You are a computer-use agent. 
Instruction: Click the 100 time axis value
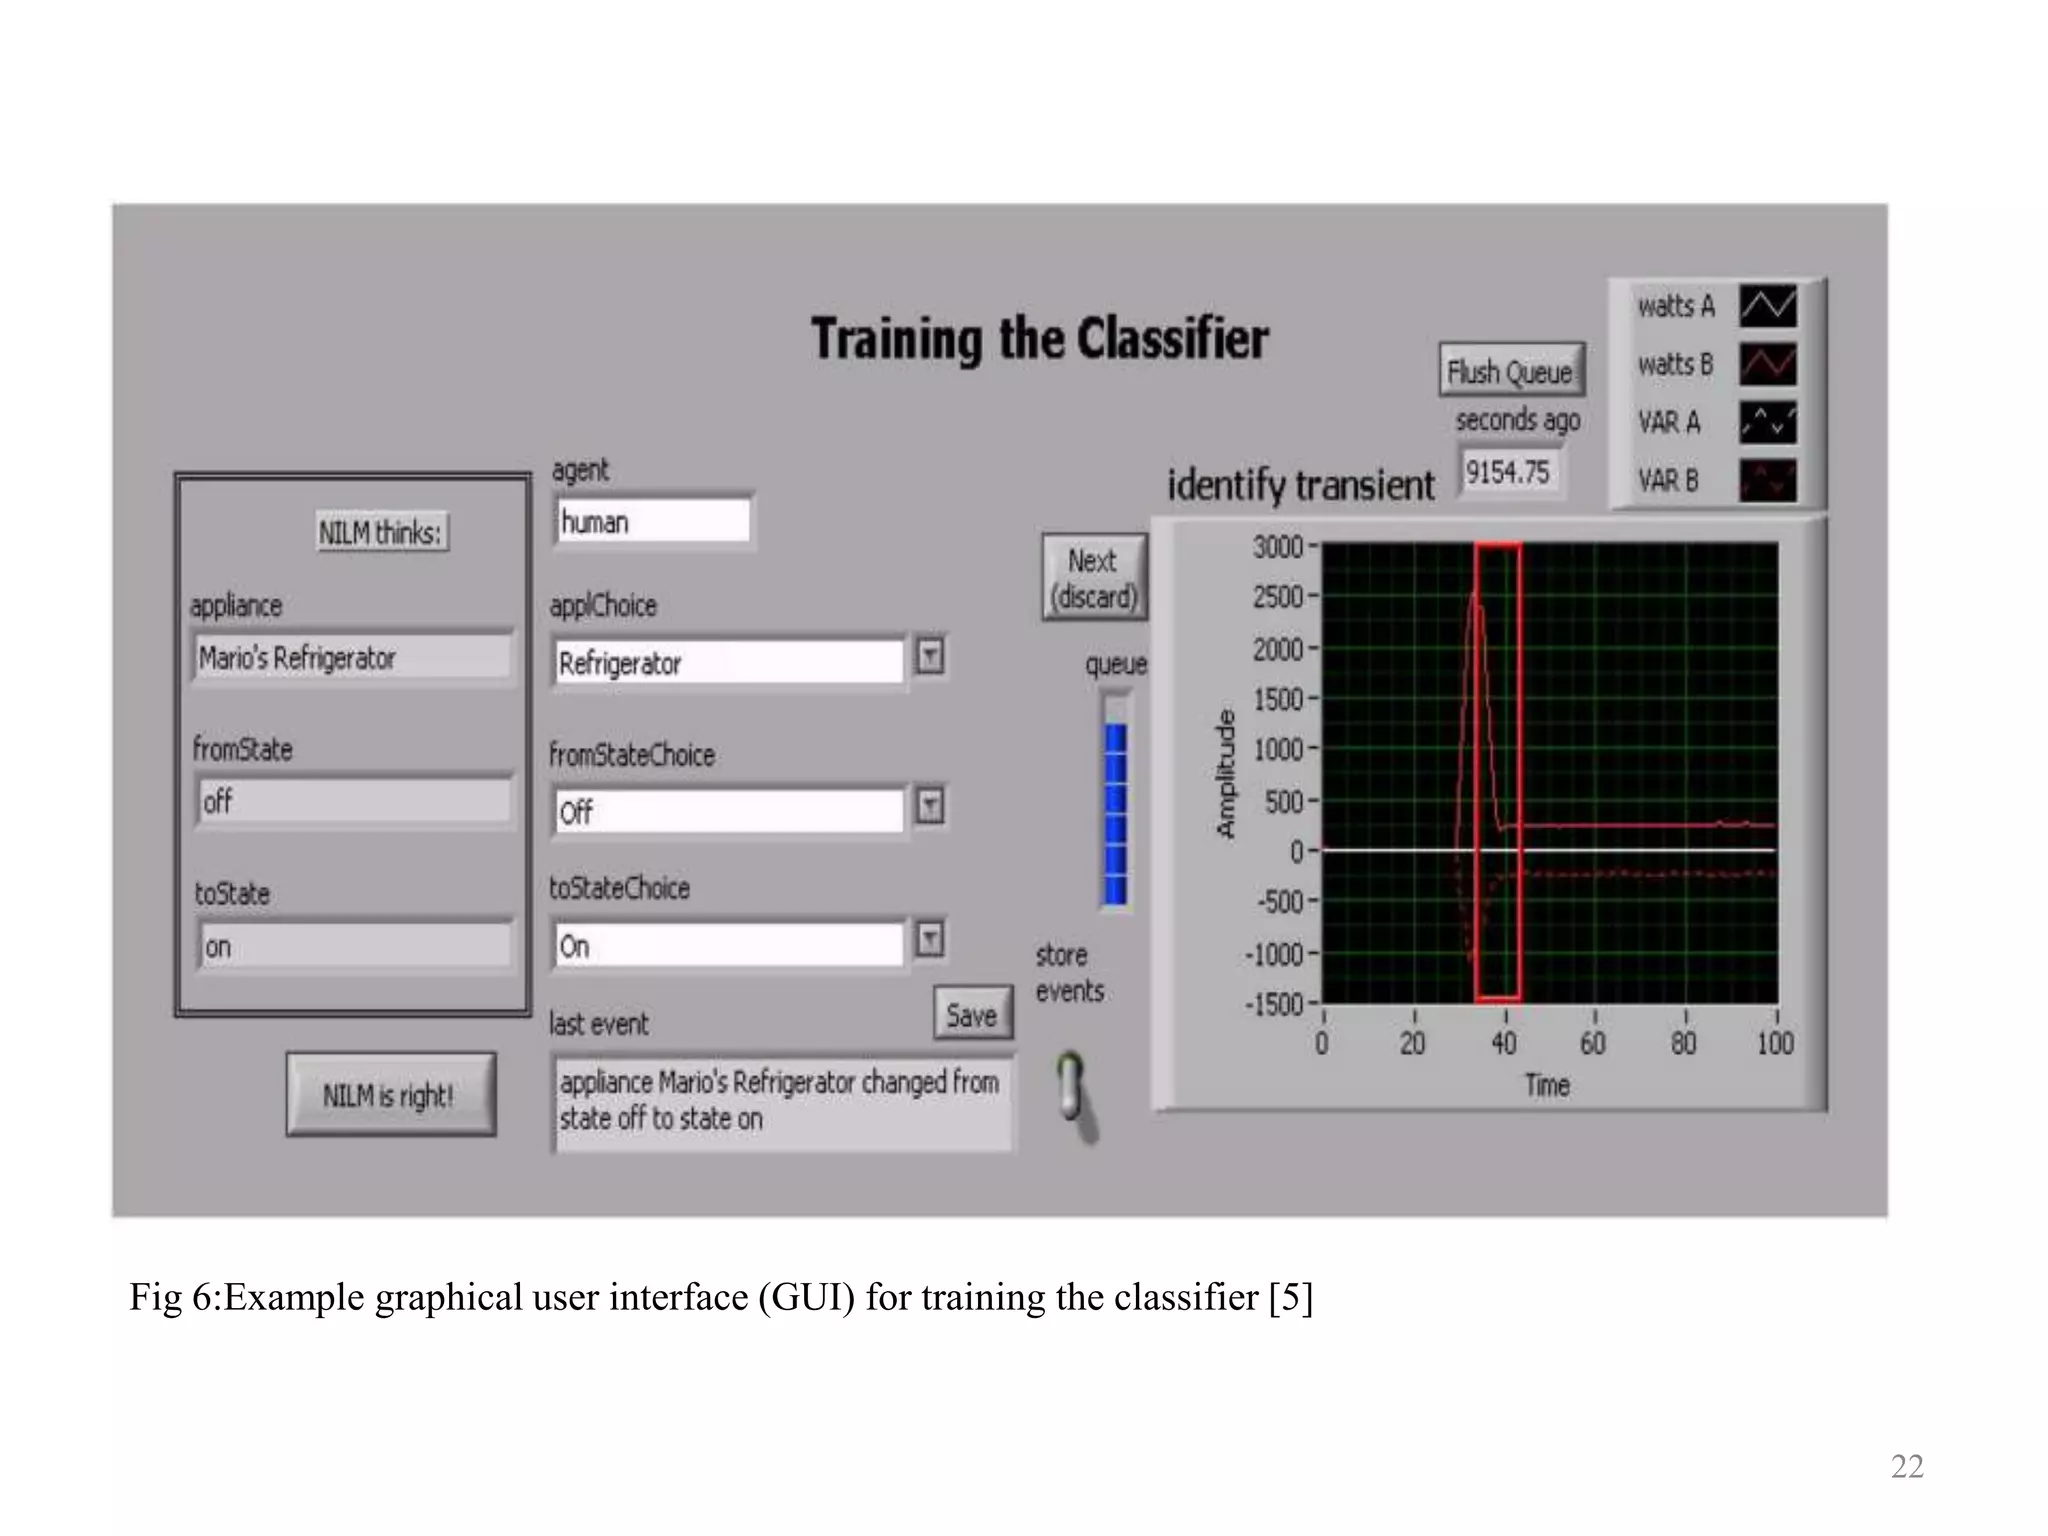[1775, 1043]
